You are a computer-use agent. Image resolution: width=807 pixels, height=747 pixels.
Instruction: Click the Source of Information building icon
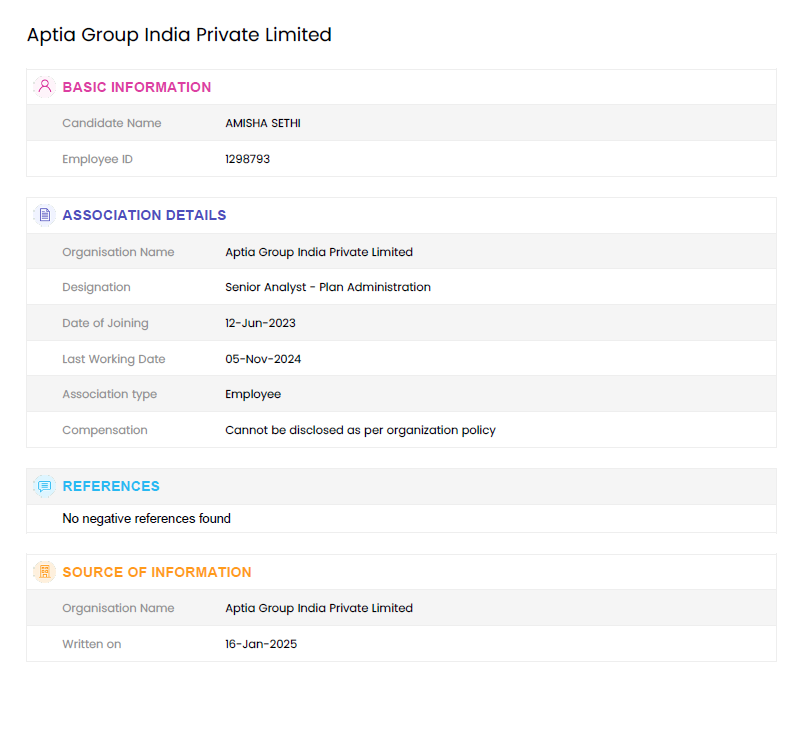44,572
